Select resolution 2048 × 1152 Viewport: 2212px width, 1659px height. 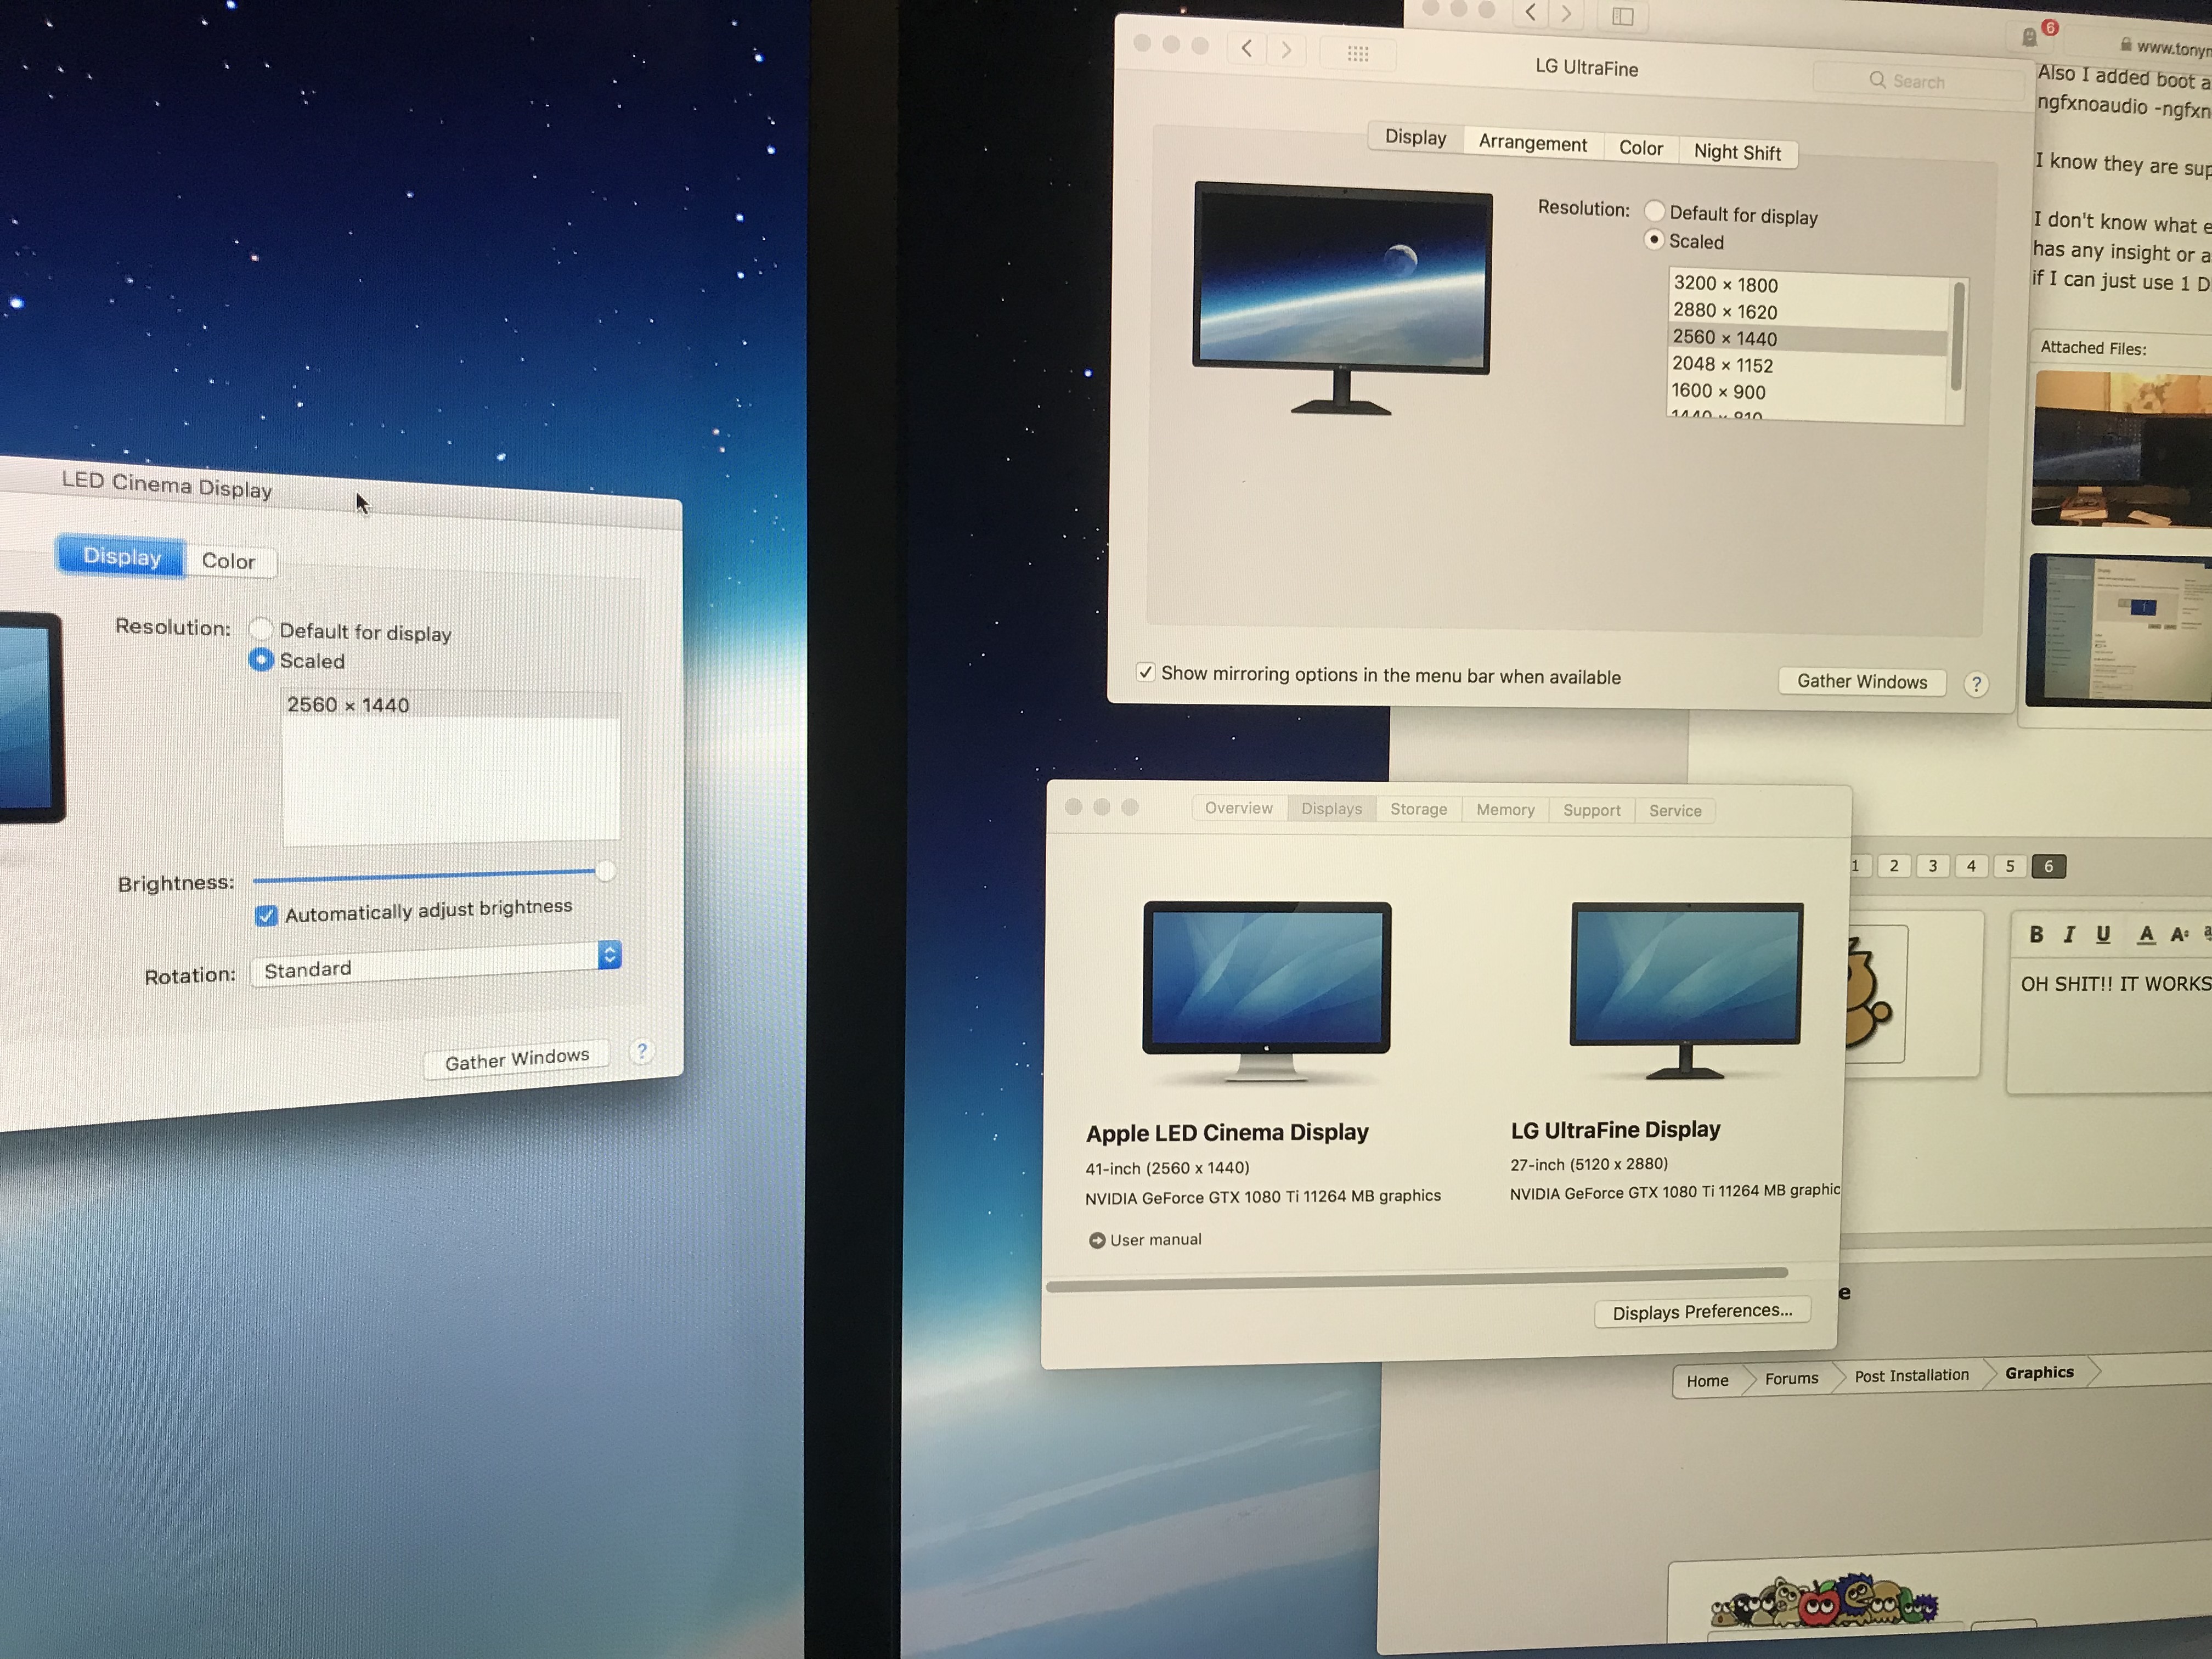click(1808, 366)
